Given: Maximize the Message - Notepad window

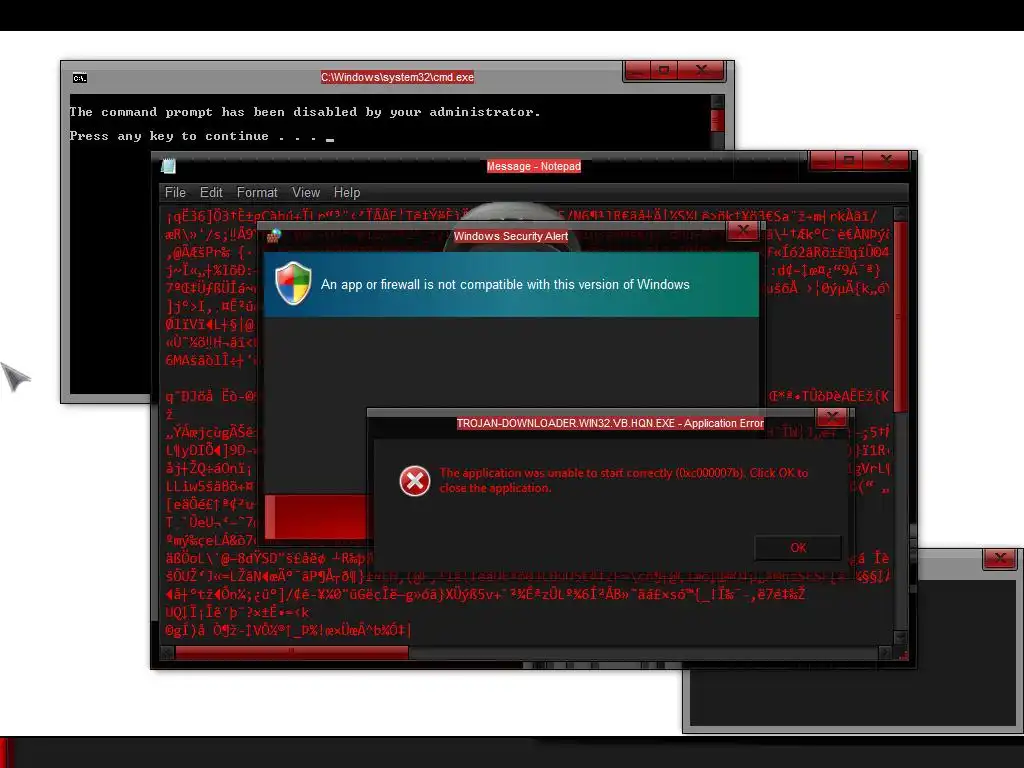Looking at the screenshot, I should click(x=848, y=160).
